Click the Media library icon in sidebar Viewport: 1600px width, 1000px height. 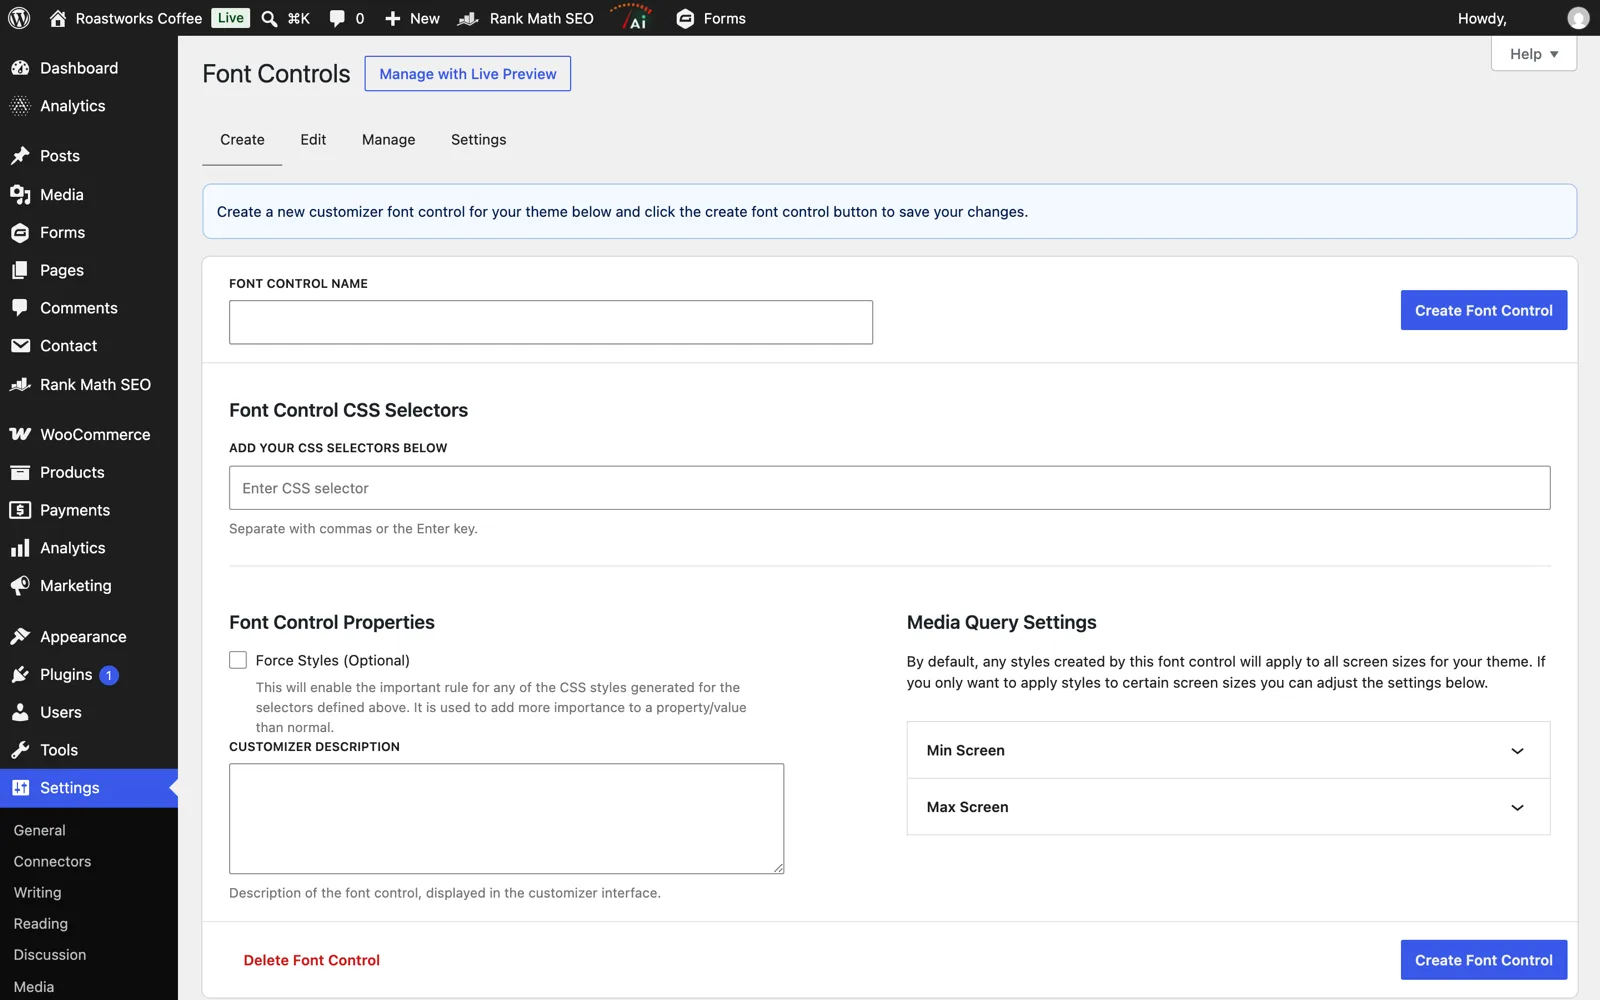20,194
